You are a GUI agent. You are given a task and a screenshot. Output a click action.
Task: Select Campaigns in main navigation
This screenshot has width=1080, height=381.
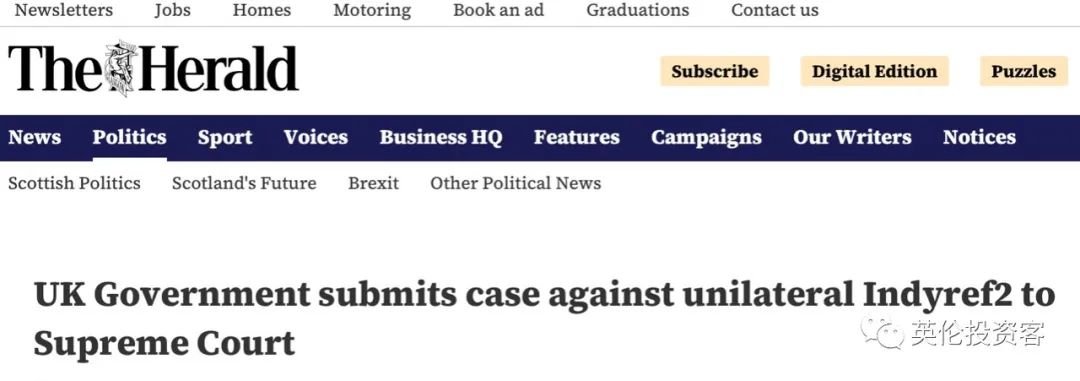(x=707, y=137)
